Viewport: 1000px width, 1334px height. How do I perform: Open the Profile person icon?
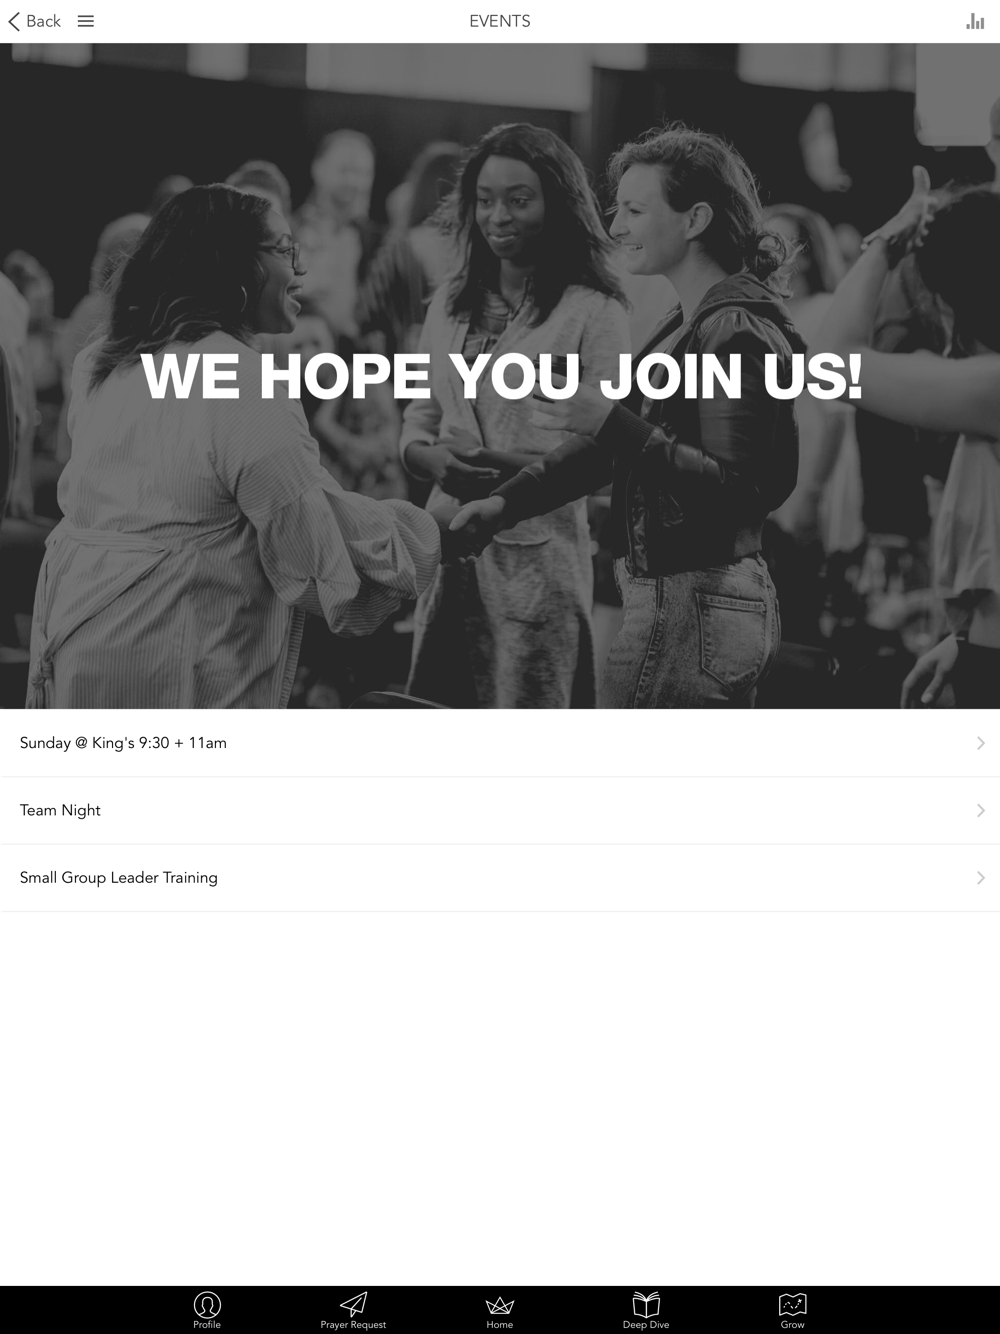pyautogui.click(x=207, y=1304)
